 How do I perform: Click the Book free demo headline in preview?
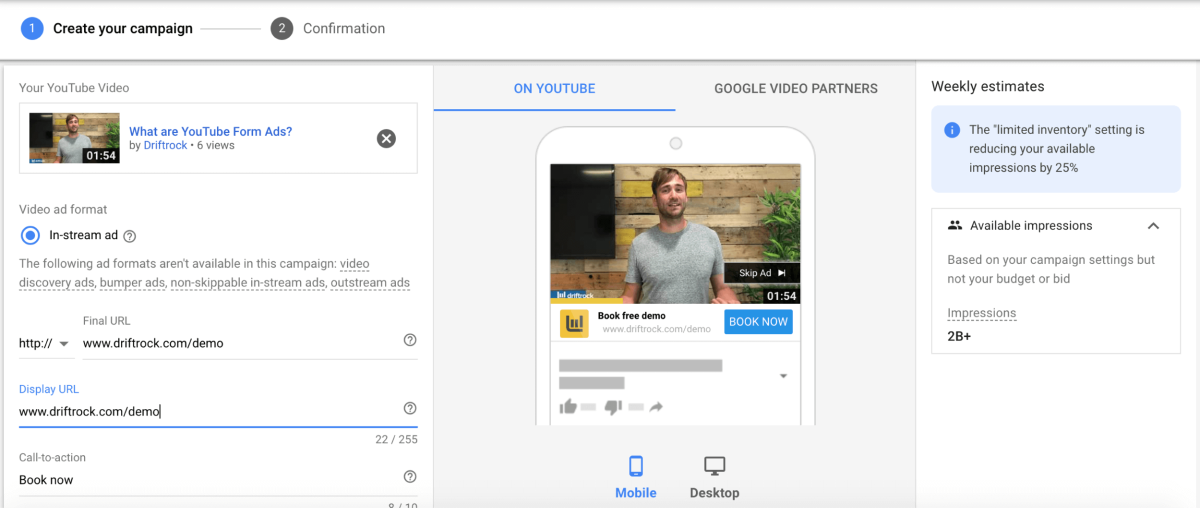pyautogui.click(x=631, y=316)
